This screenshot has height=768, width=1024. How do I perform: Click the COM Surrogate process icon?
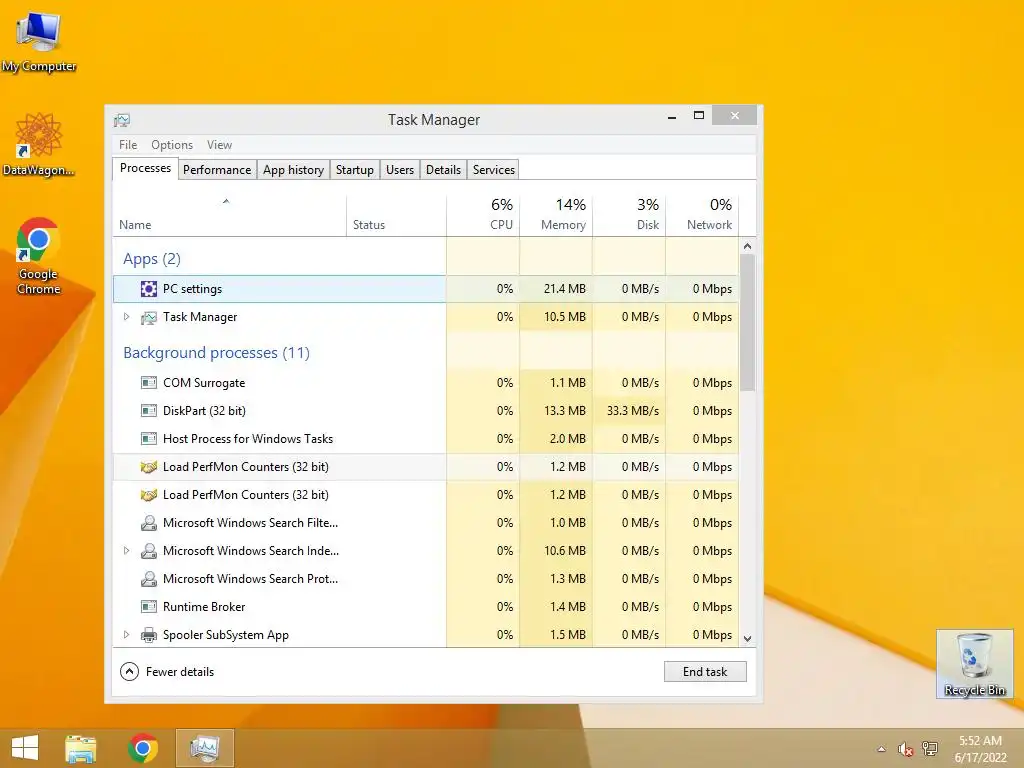pyautogui.click(x=149, y=383)
